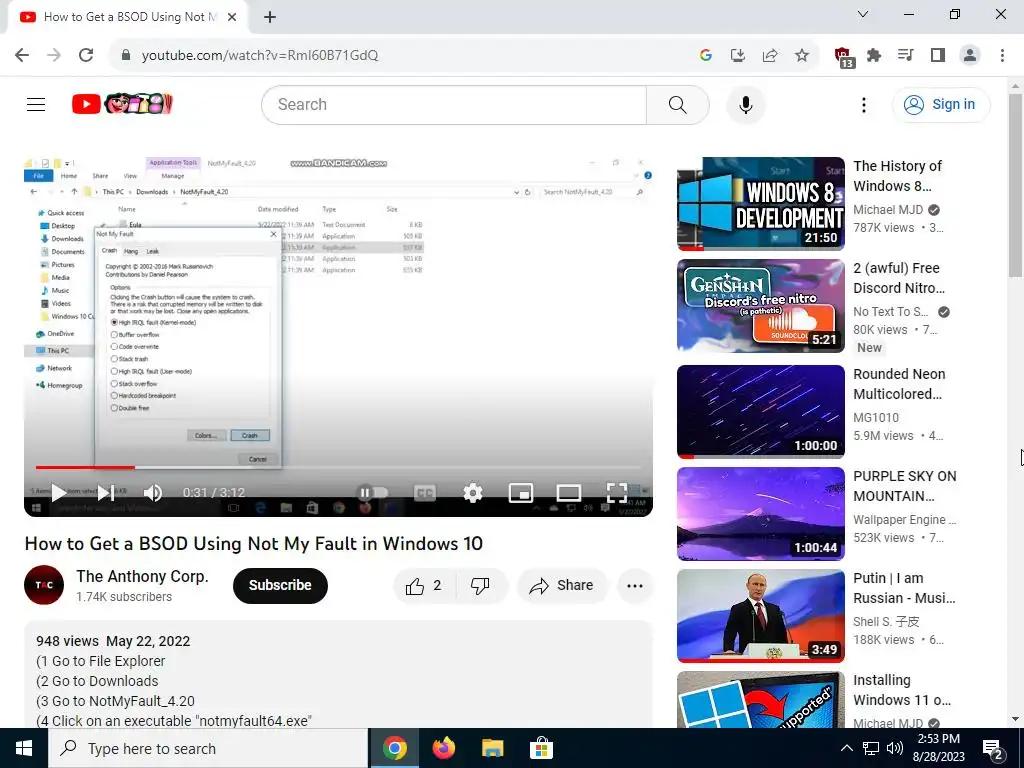Open Windows Start menu

point(24,748)
